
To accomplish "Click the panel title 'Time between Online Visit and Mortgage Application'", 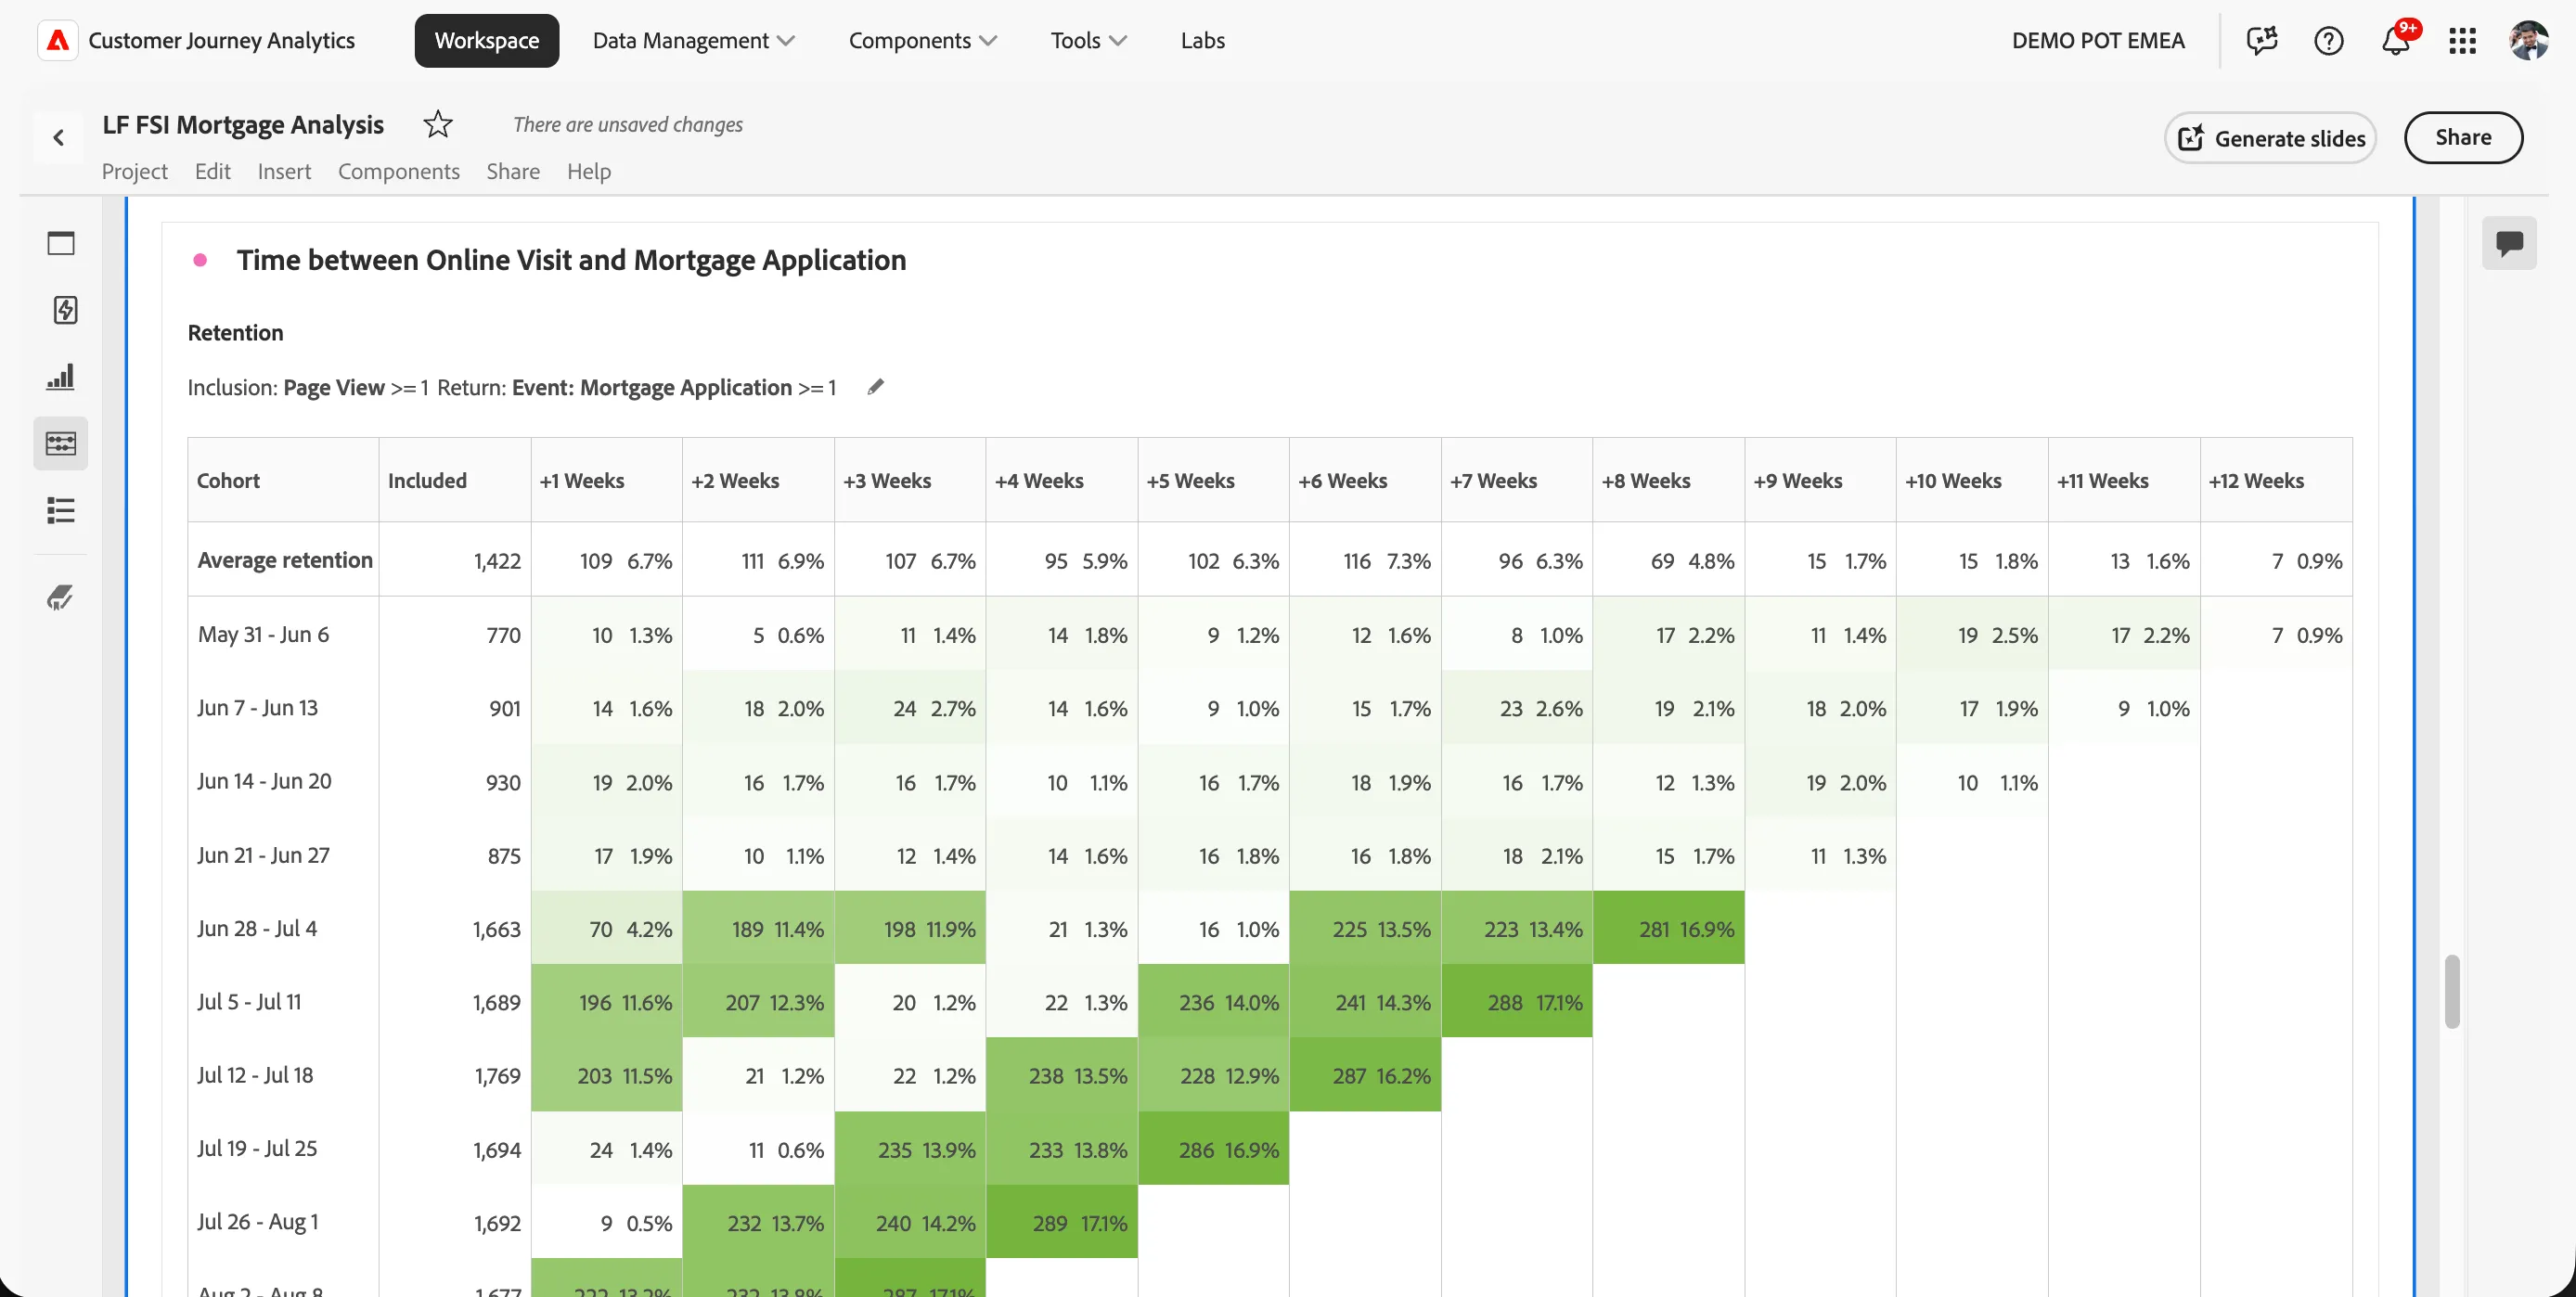I will click(x=571, y=260).
